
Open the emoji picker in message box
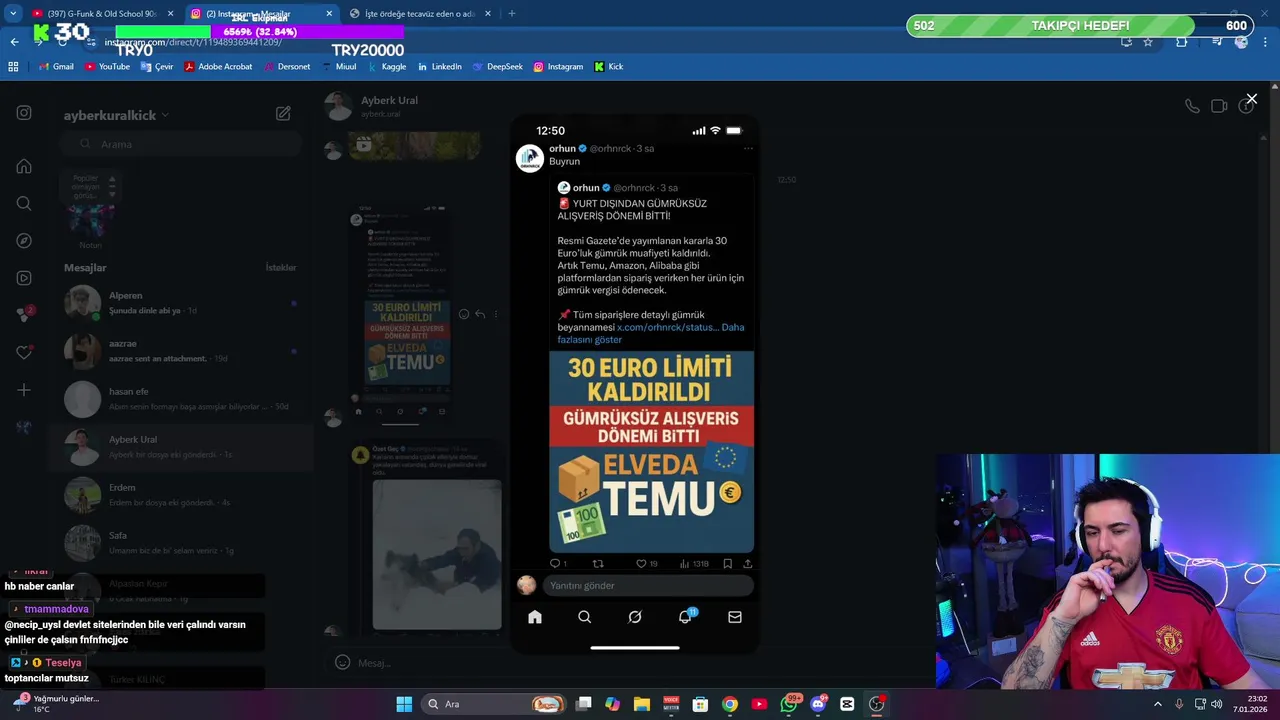[342, 662]
